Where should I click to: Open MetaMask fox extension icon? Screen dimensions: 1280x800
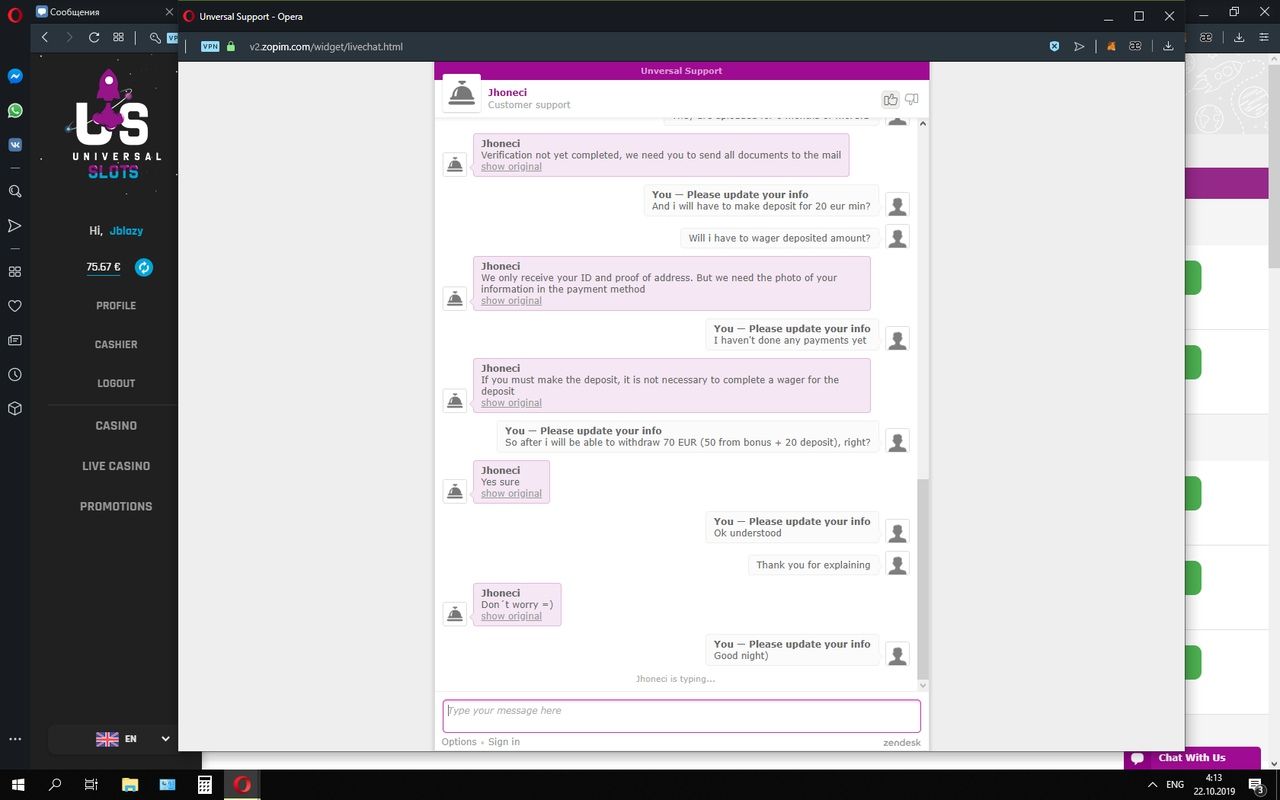point(1111,46)
